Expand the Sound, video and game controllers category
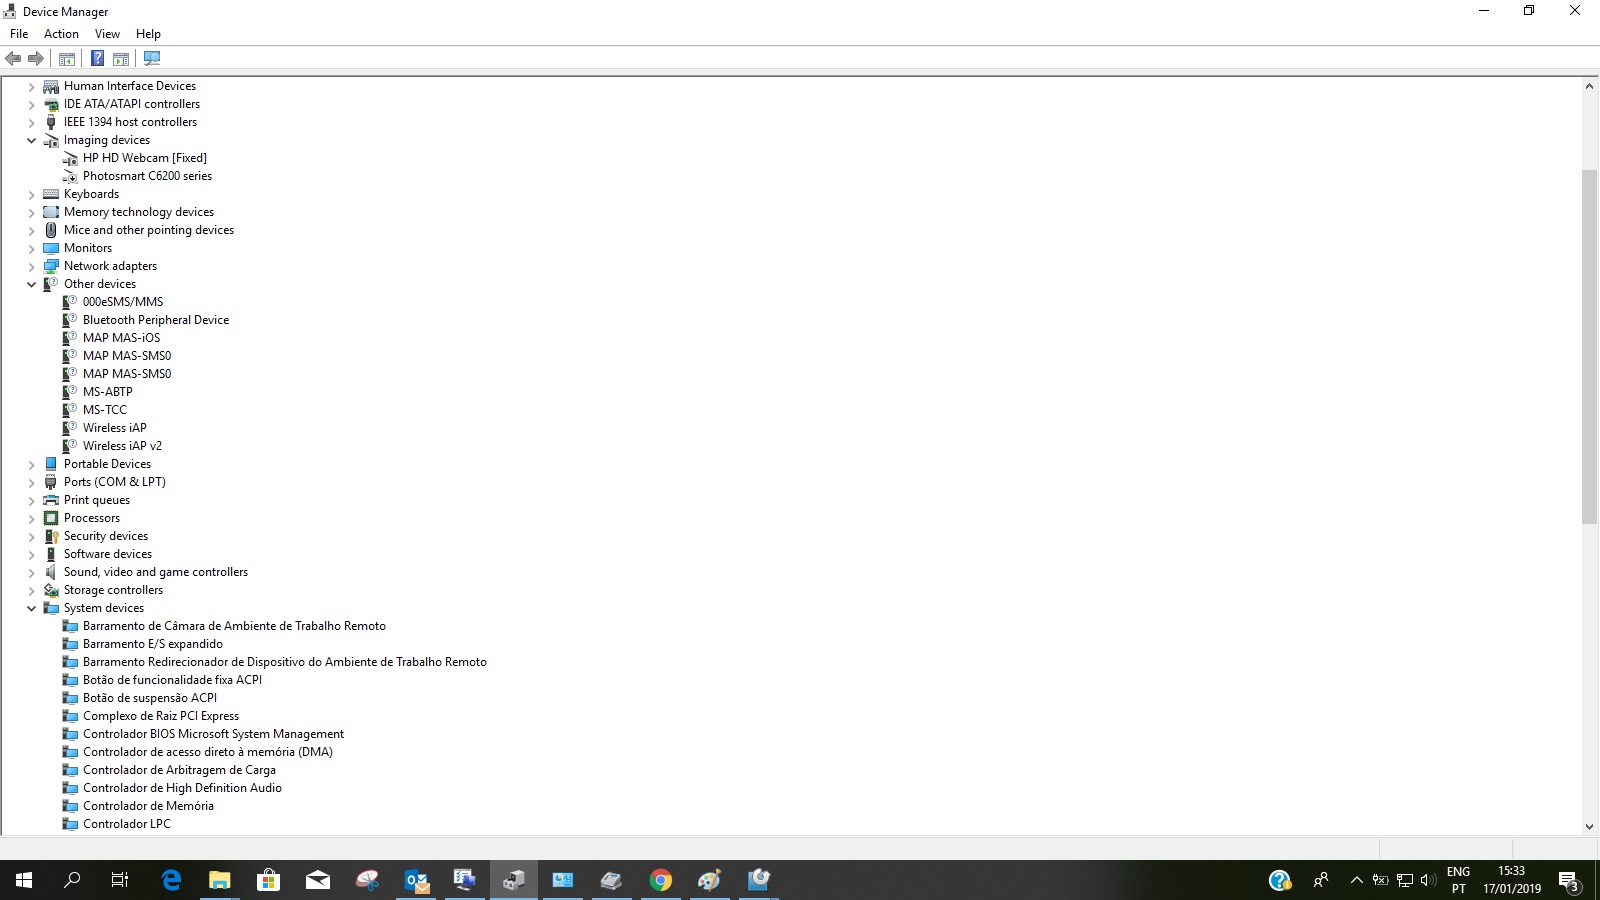 coord(31,572)
